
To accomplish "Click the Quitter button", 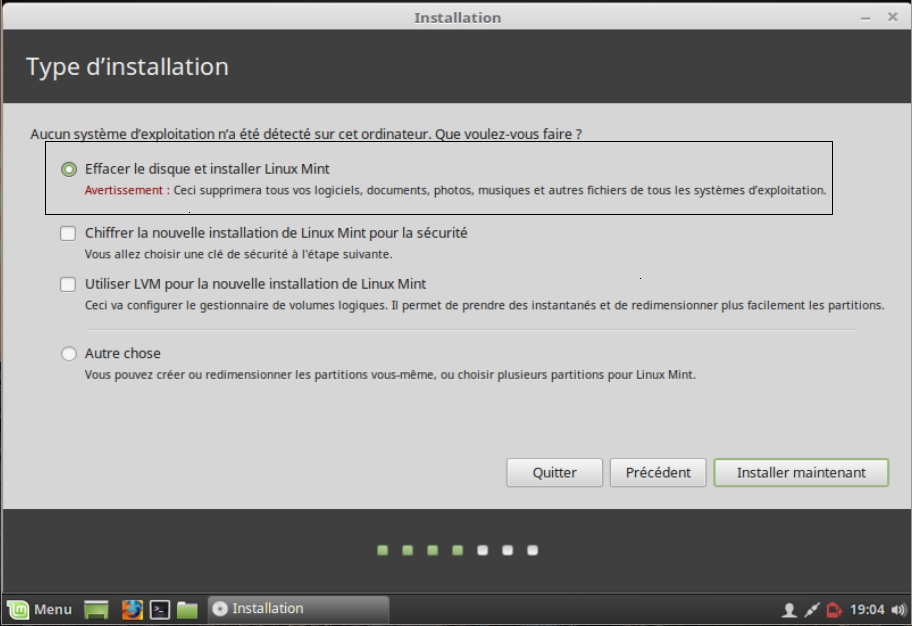I will [554, 472].
